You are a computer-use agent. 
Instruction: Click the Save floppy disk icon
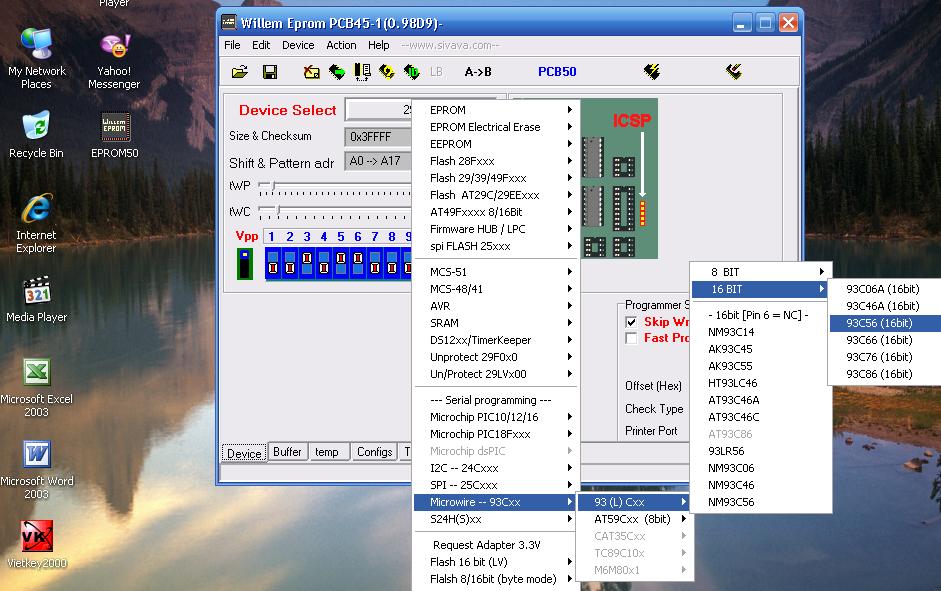(270, 72)
